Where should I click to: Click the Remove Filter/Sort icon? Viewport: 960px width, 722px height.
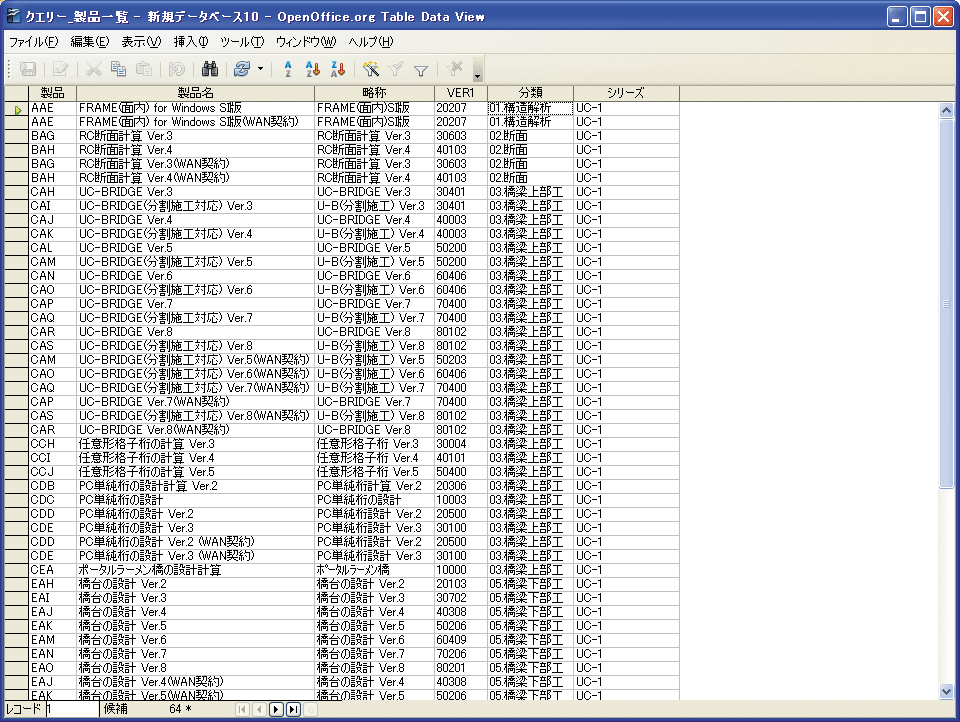(x=454, y=69)
